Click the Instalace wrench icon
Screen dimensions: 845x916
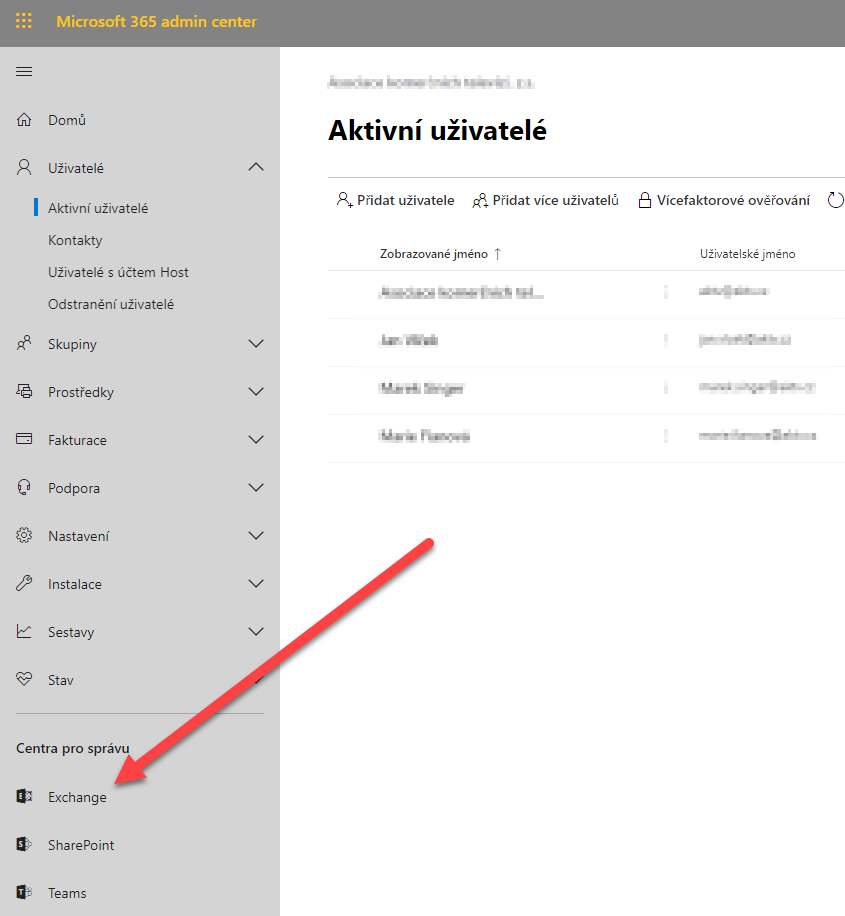(x=24, y=583)
